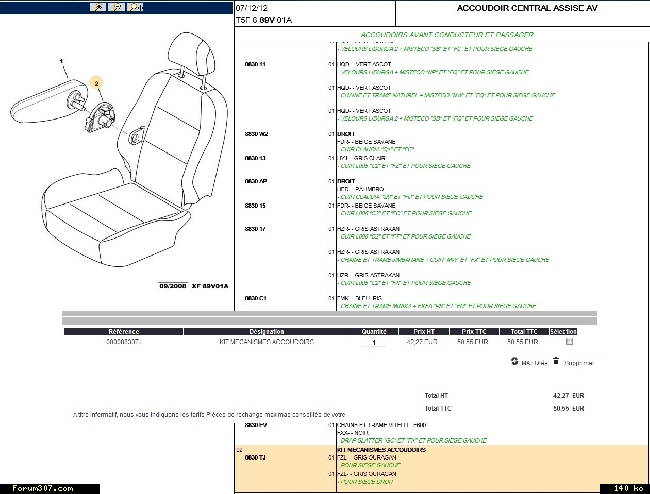650x494 pixels.
Task: Click the middle magnifier zoom icon above the diagram
Action: 116,7
